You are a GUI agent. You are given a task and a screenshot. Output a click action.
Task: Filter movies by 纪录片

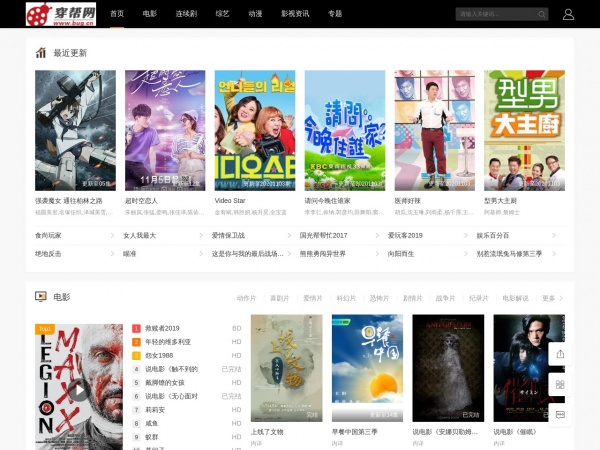(x=479, y=298)
